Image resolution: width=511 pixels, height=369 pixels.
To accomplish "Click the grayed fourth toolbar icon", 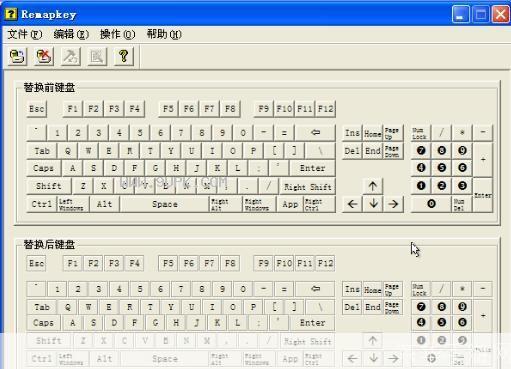I will [97, 56].
